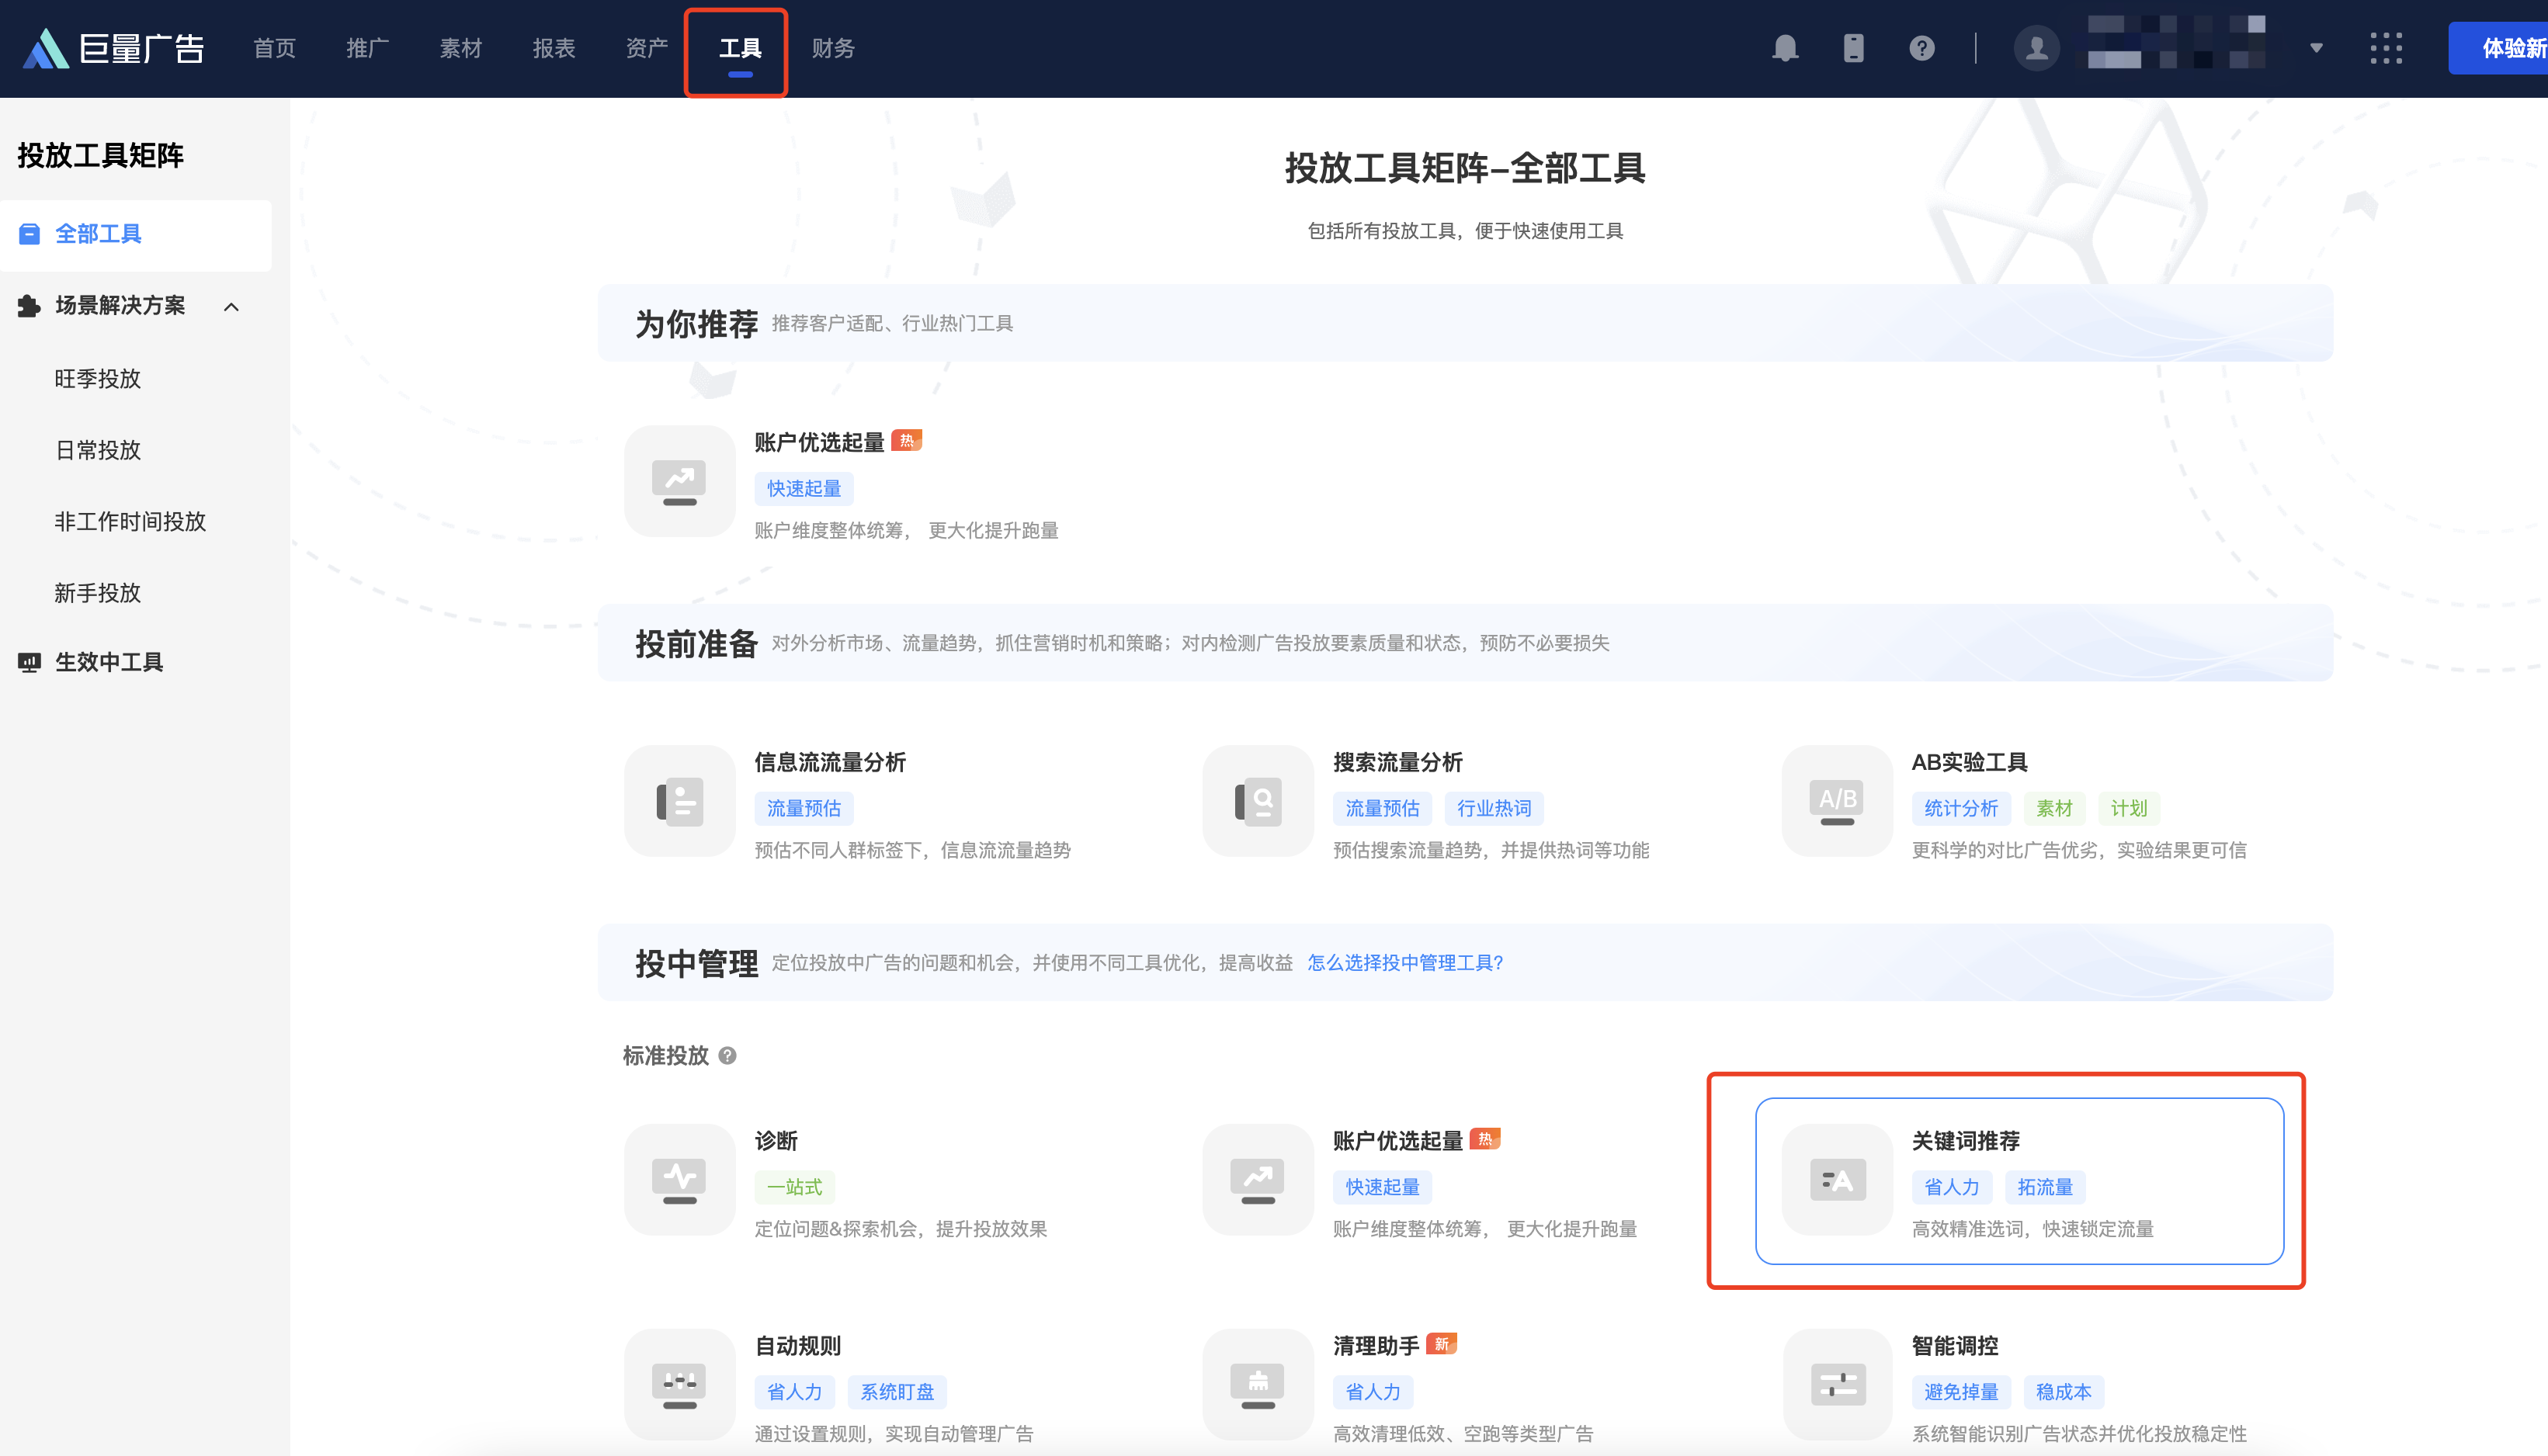Click the 搜索流量分析 tool icon
Screen dimensions: 2548x1456
pos(1258,801)
